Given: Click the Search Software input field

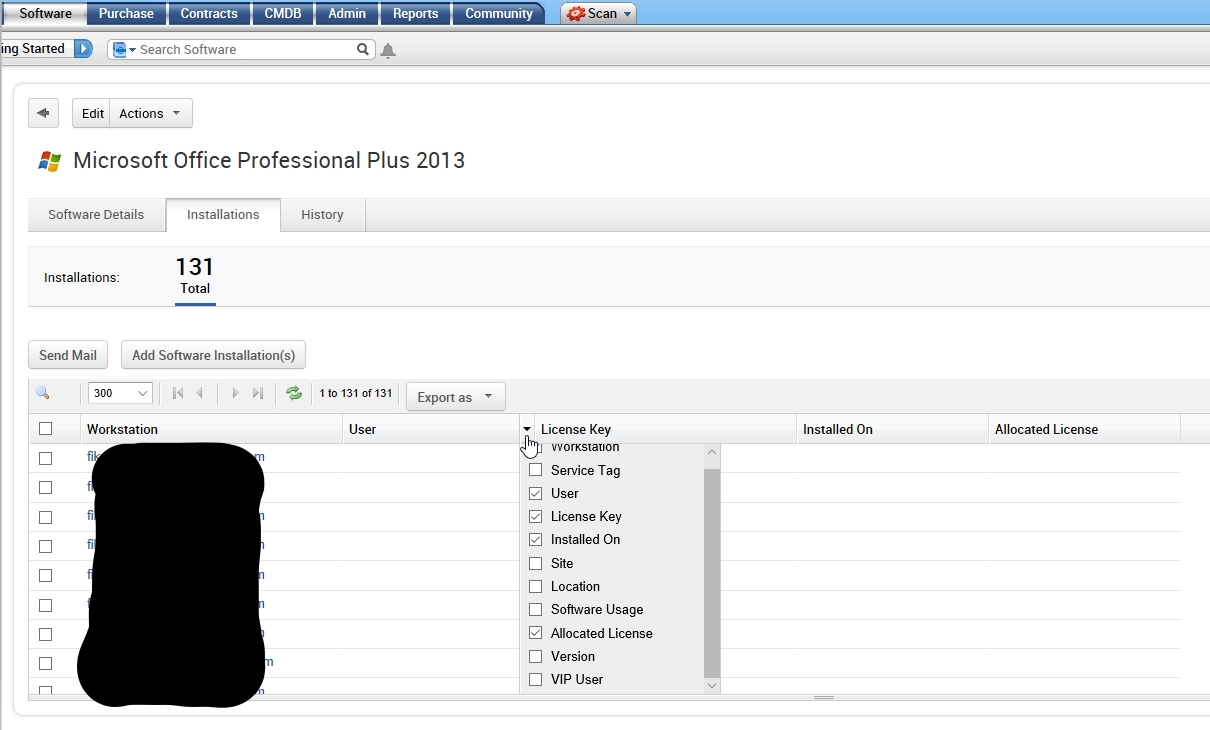Looking at the screenshot, I should click(246, 49).
